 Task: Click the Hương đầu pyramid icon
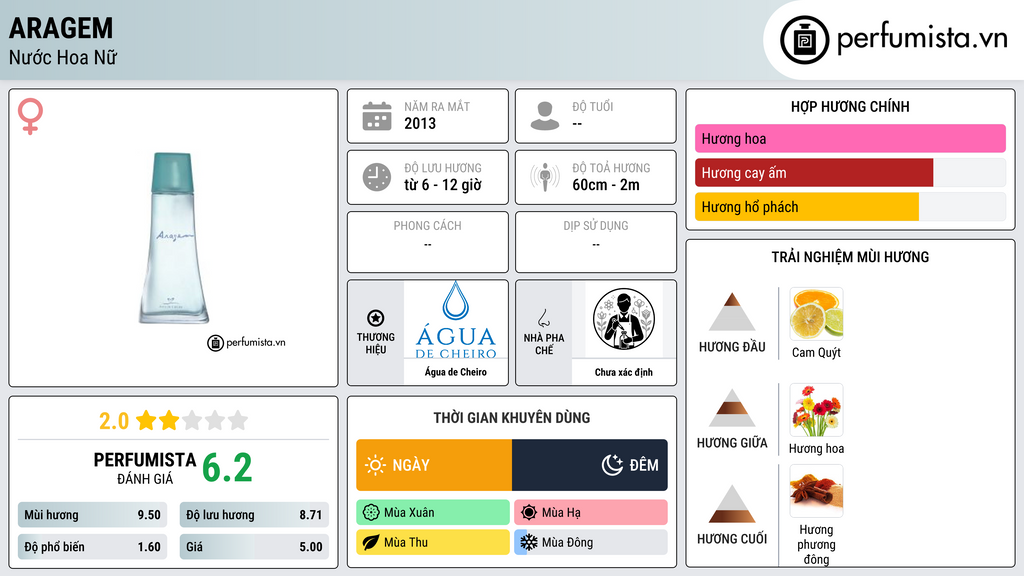732,312
